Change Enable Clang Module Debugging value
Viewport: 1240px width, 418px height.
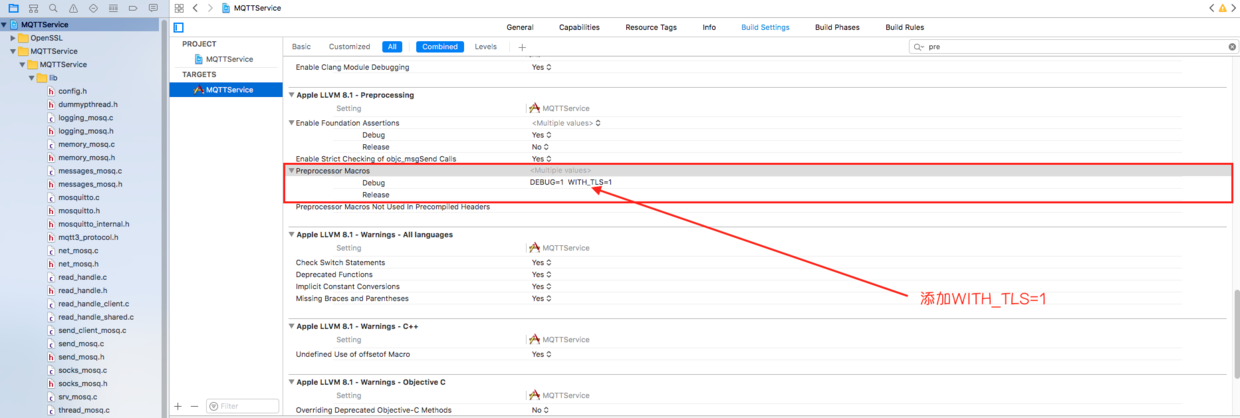pos(541,67)
